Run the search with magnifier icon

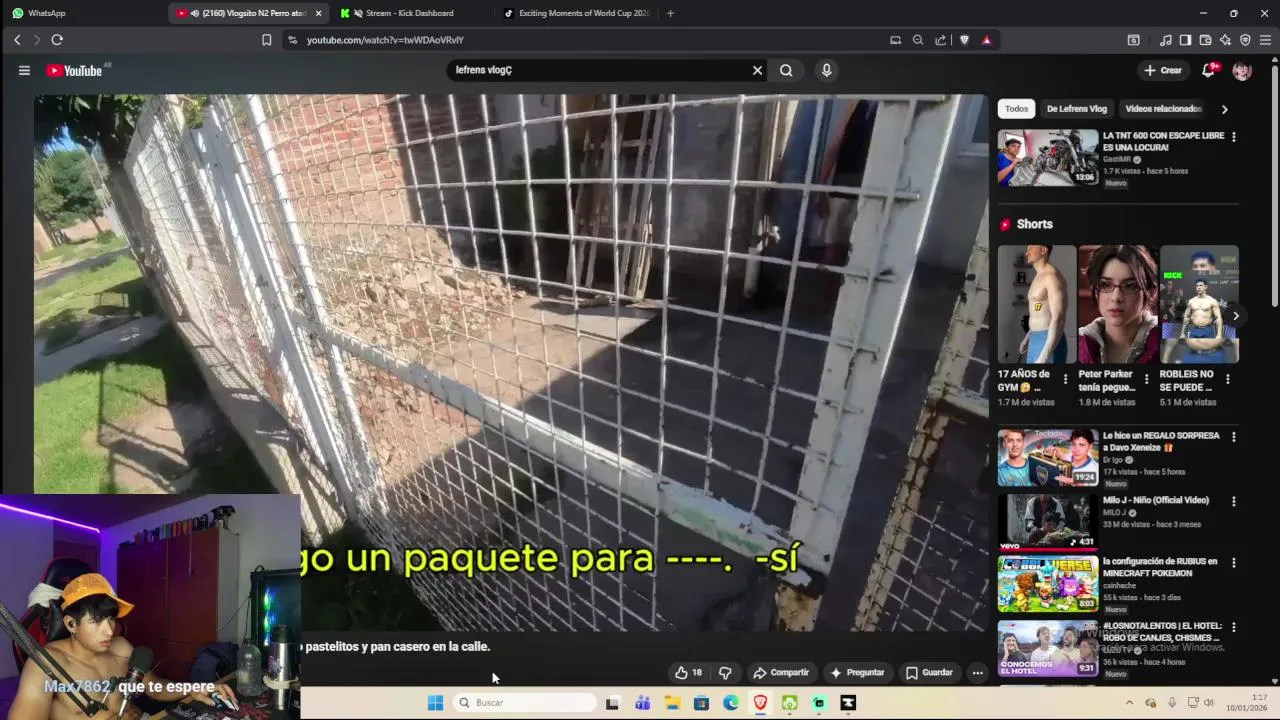coord(786,70)
